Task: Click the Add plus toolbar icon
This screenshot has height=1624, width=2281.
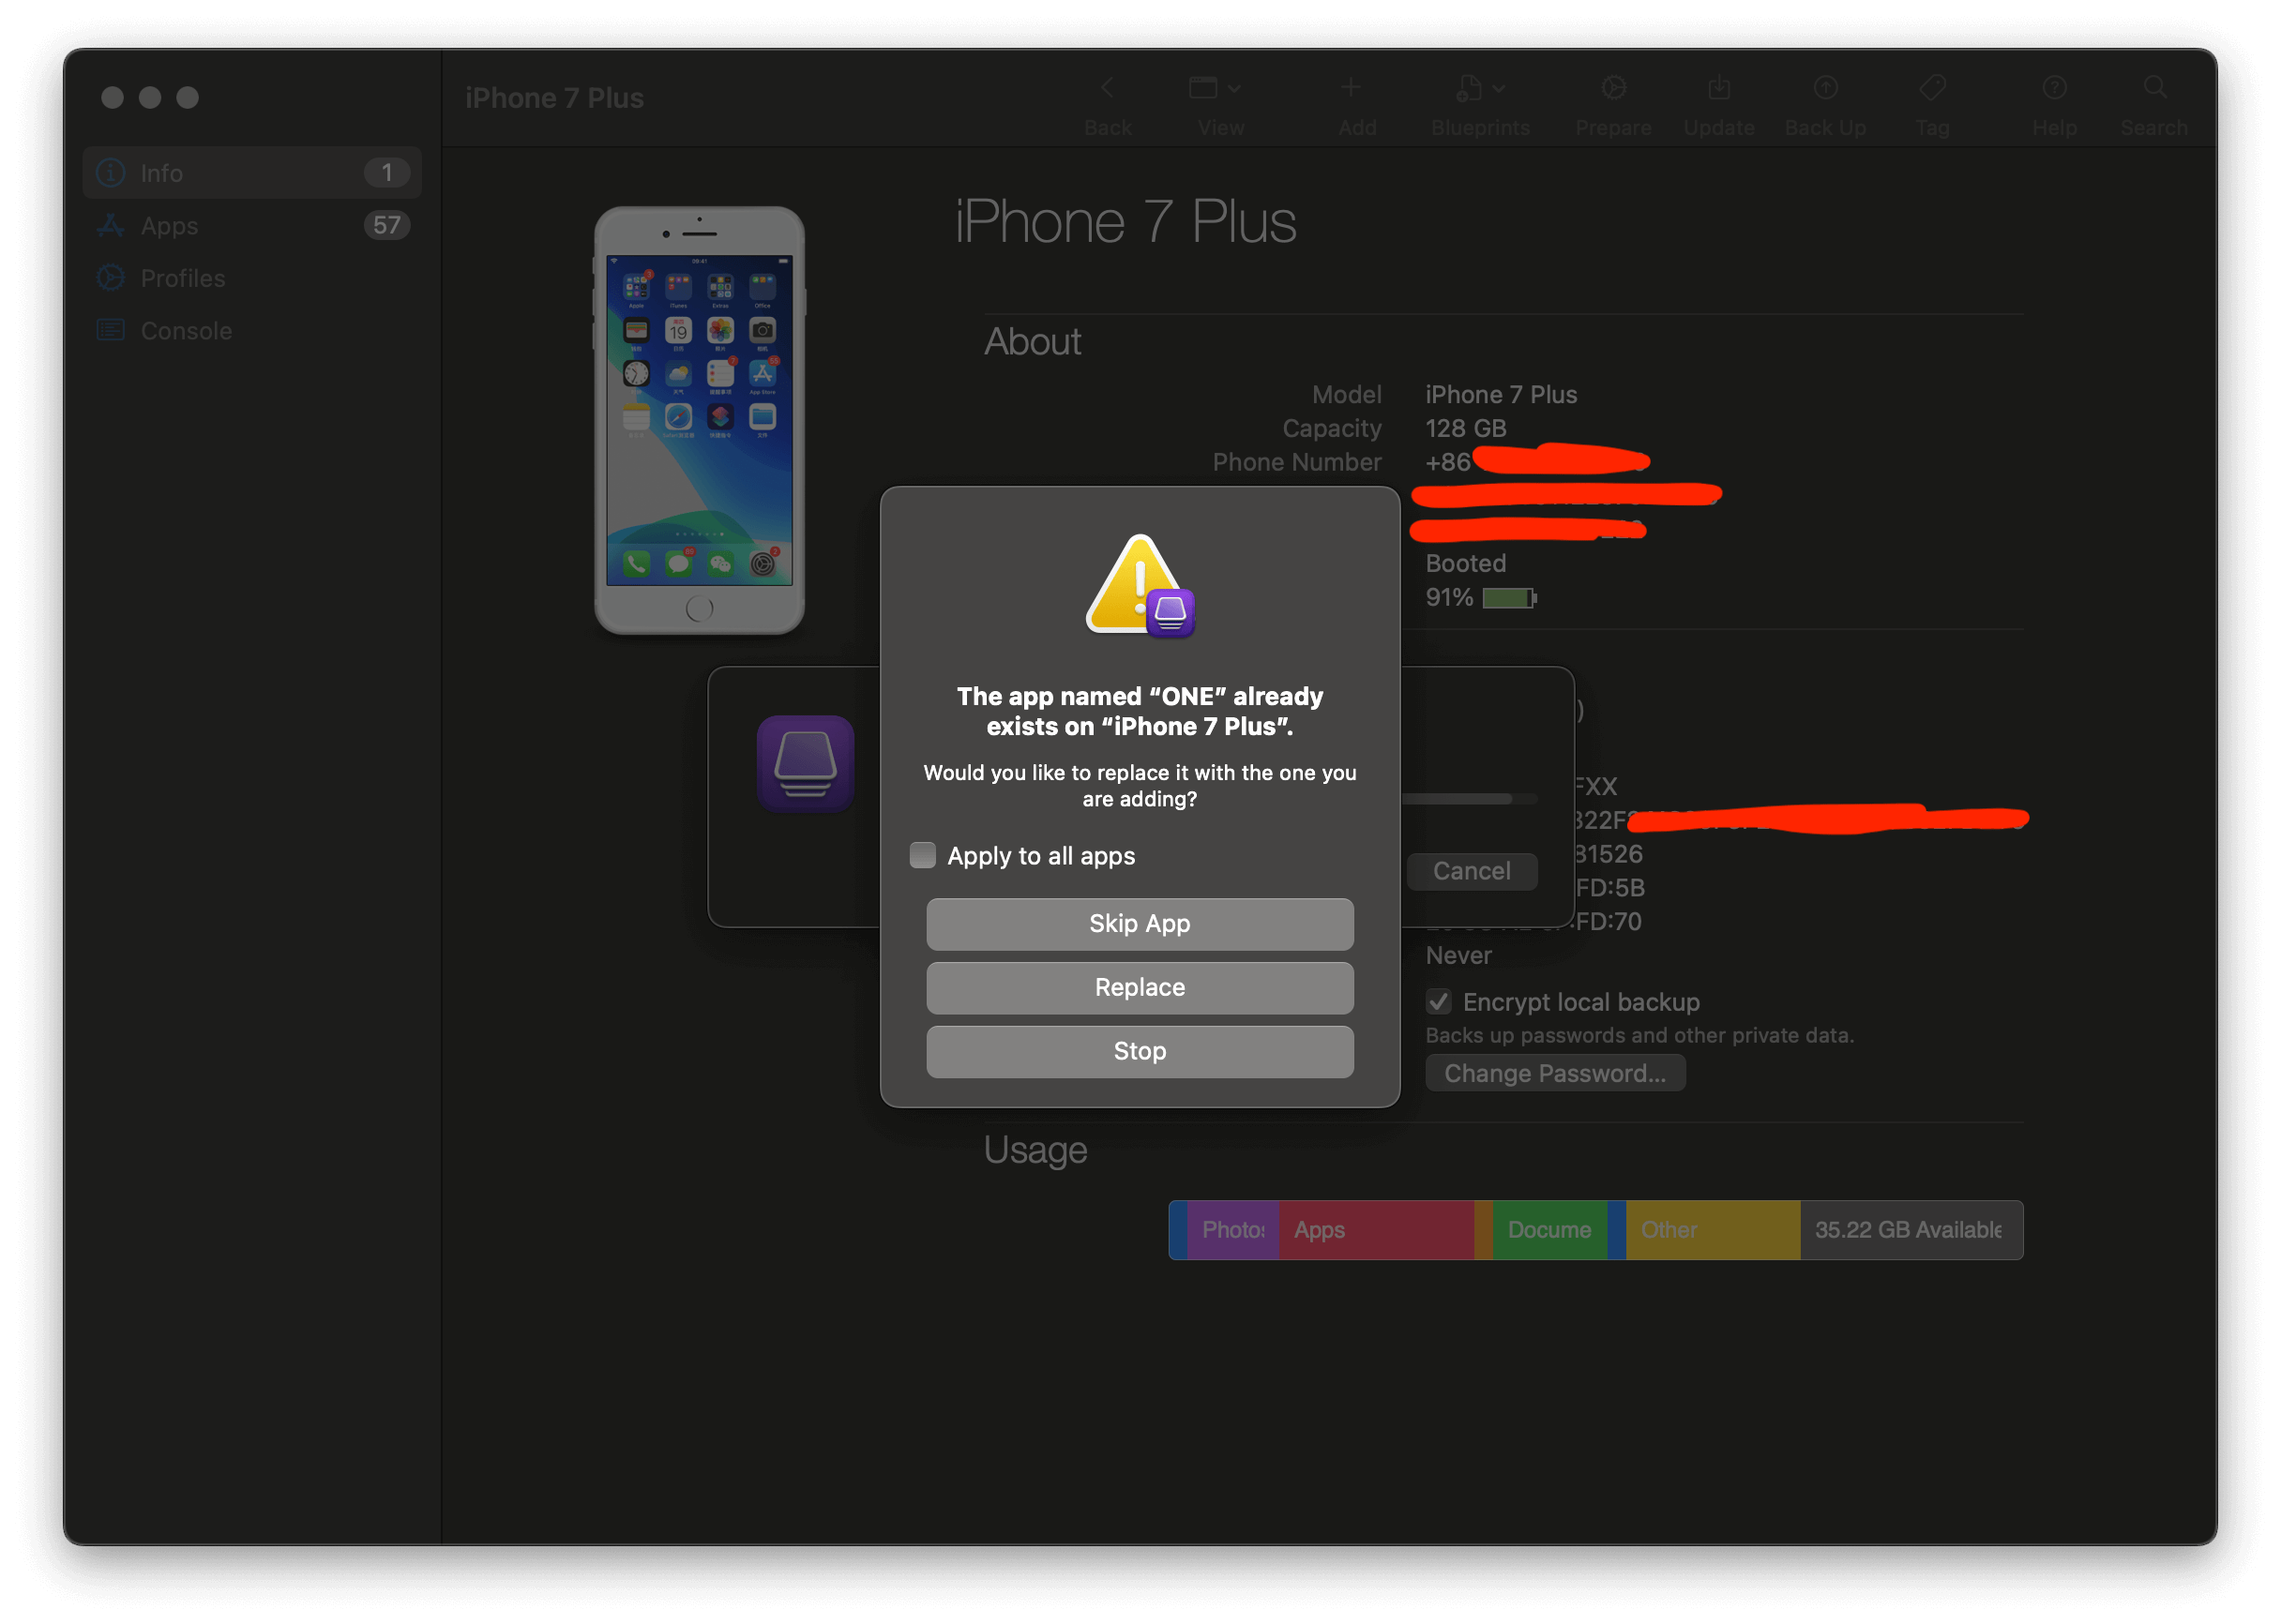Action: point(1350,89)
